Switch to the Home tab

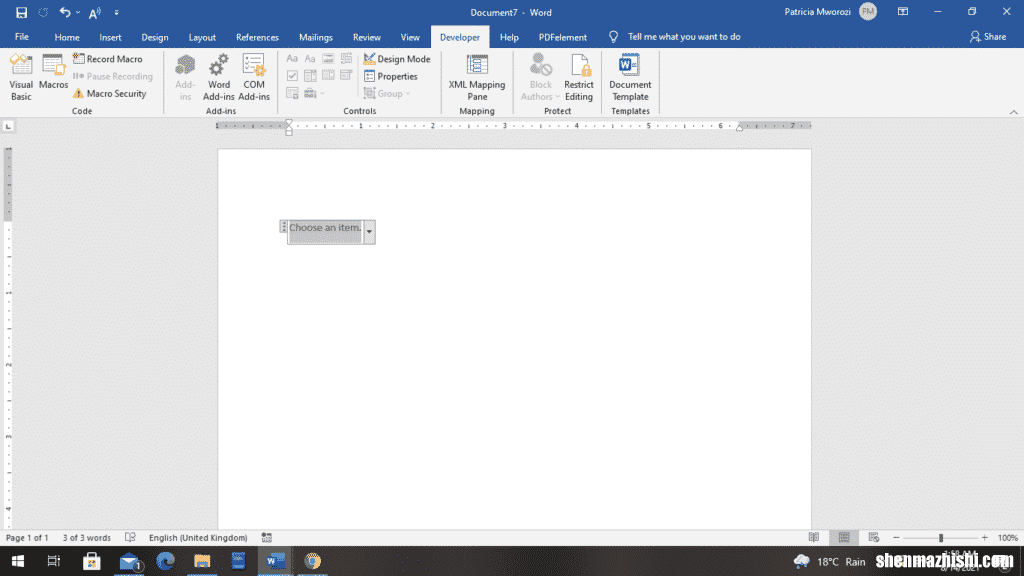click(x=67, y=37)
